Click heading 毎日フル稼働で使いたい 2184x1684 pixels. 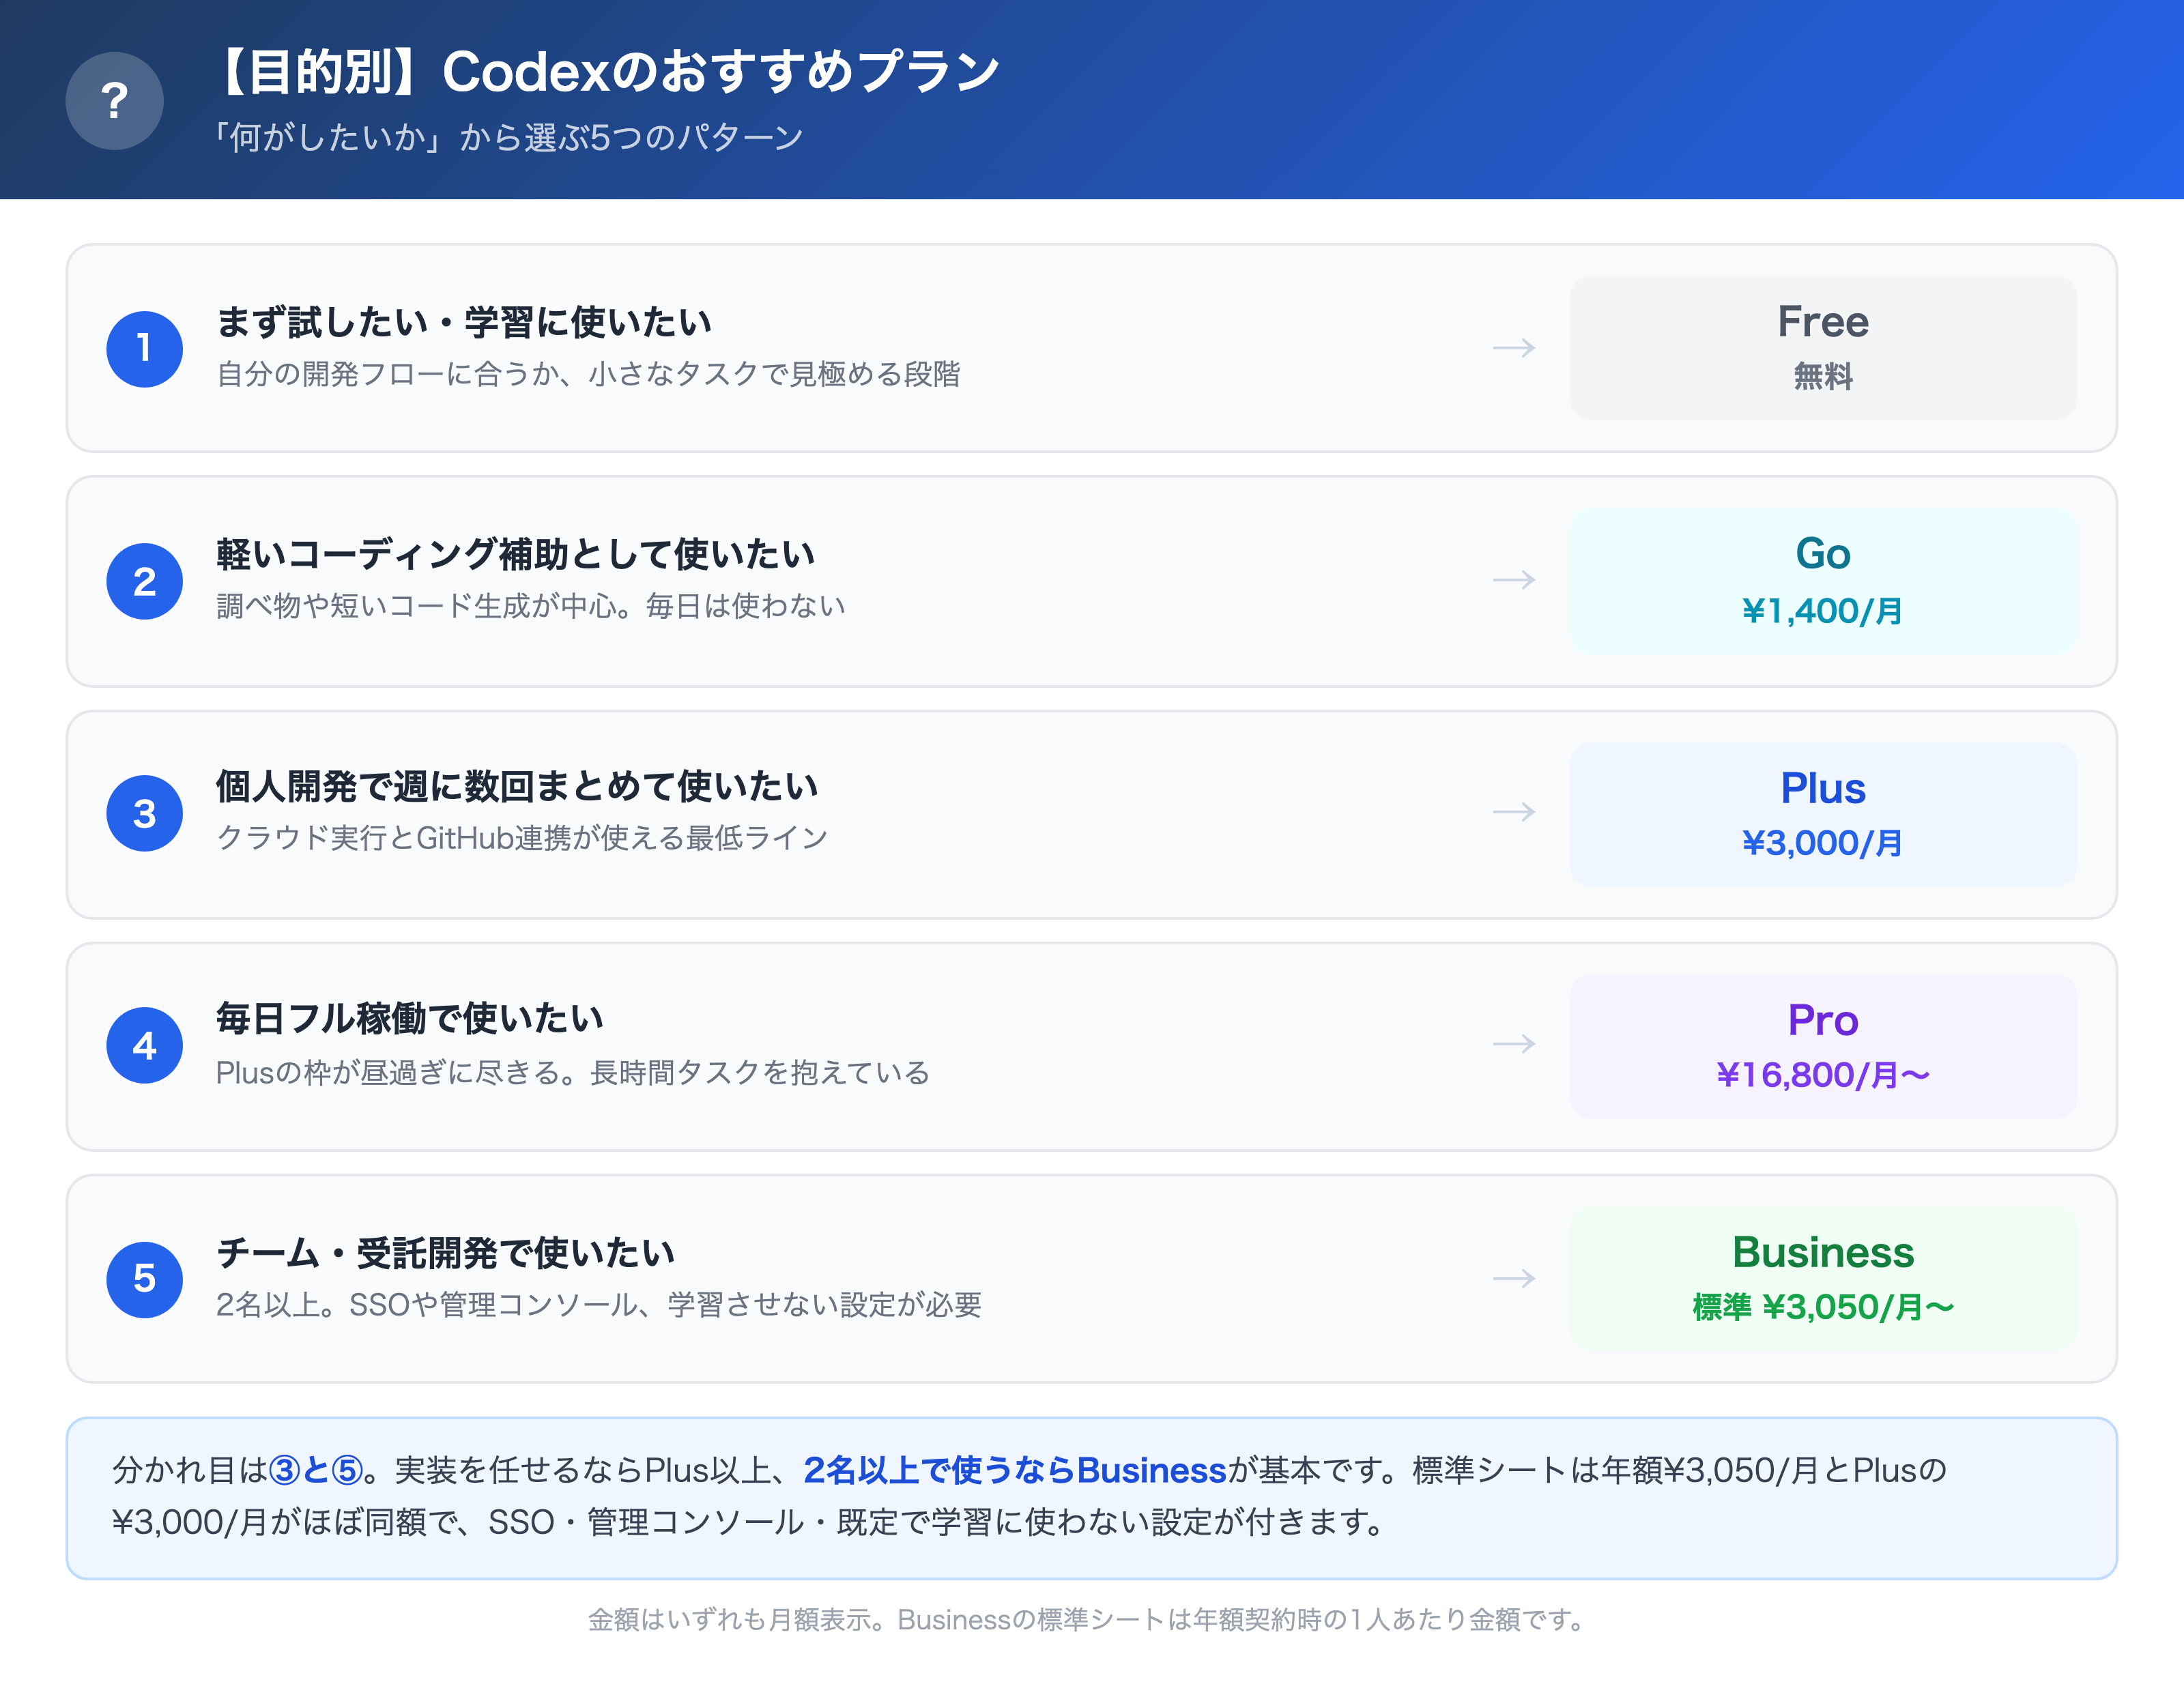tap(410, 1018)
